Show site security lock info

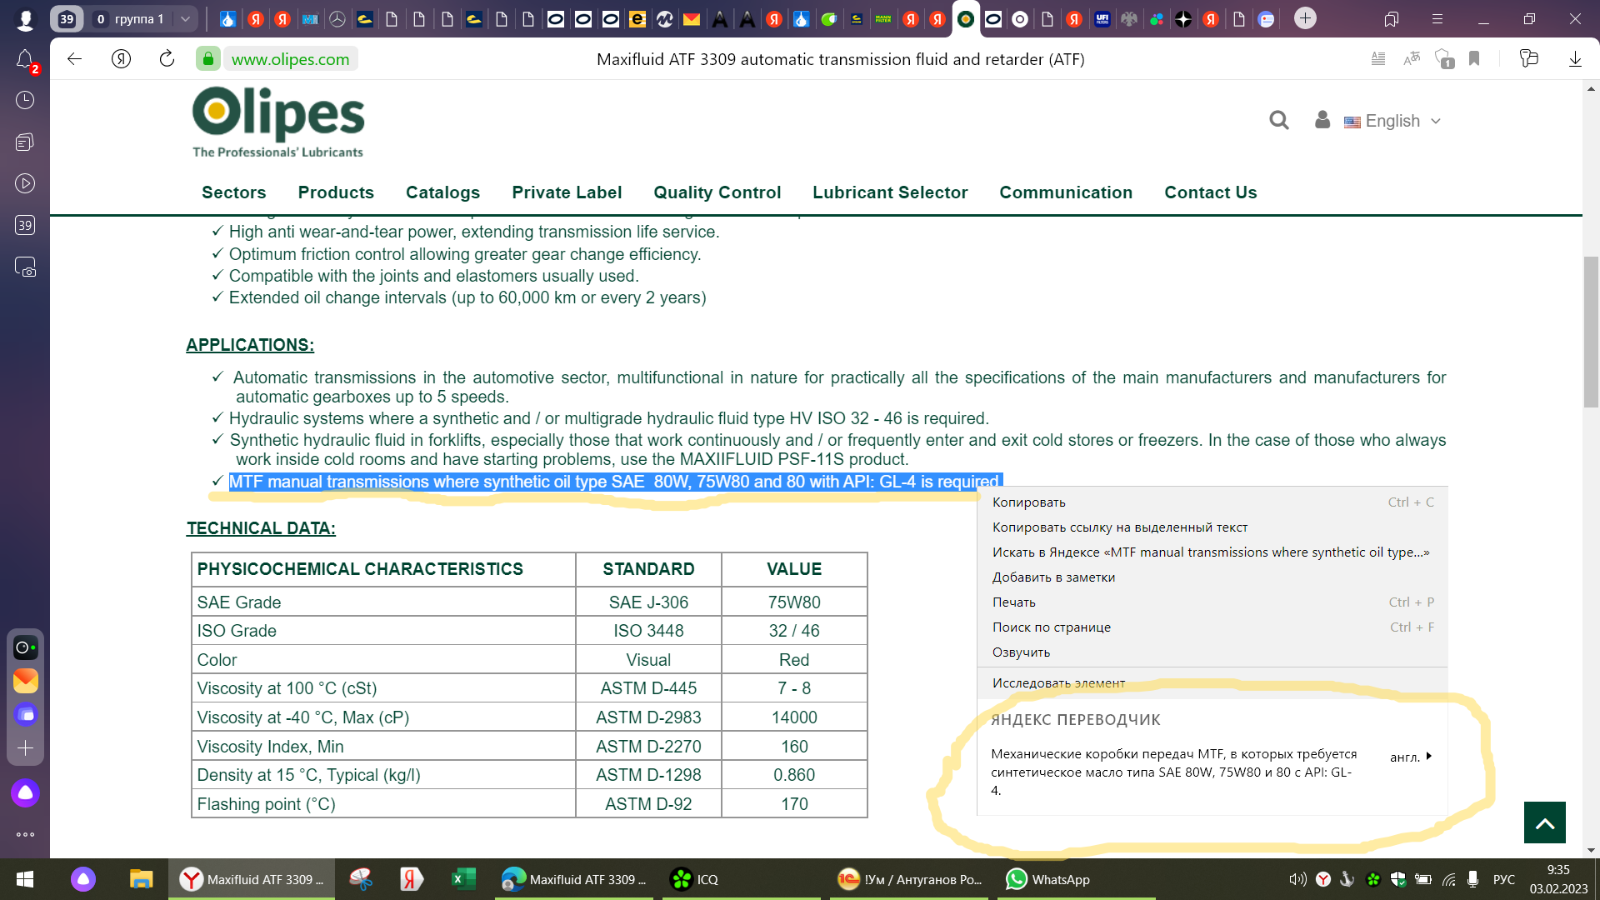click(x=208, y=59)
